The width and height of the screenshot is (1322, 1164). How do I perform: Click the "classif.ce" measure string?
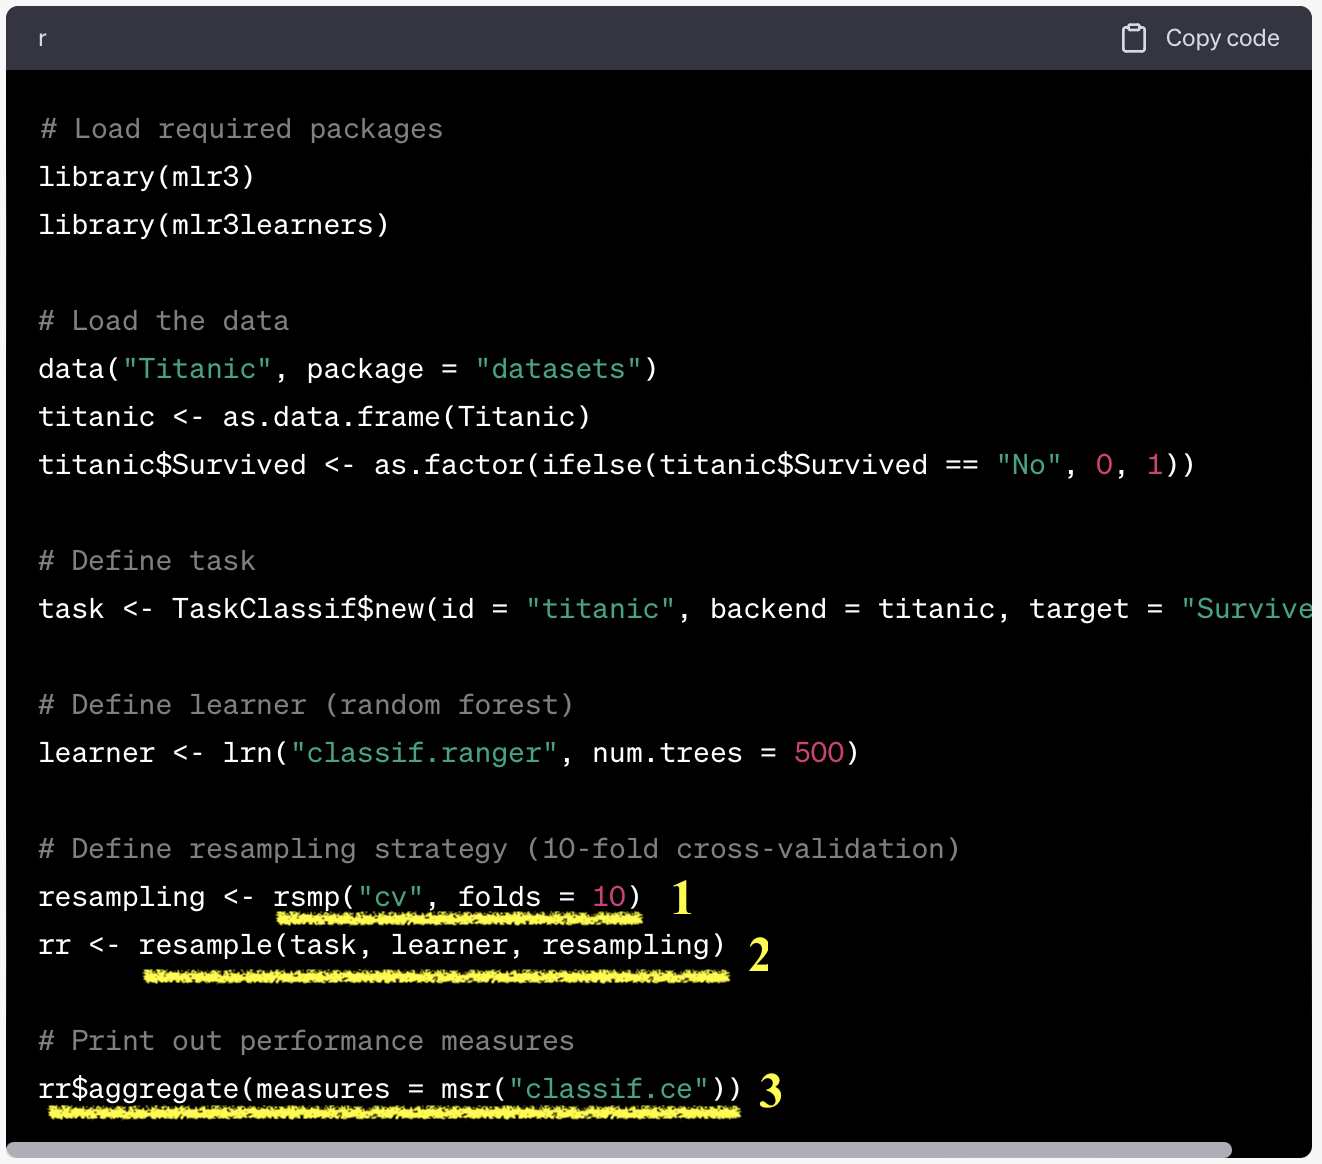tap(609, 1089)
